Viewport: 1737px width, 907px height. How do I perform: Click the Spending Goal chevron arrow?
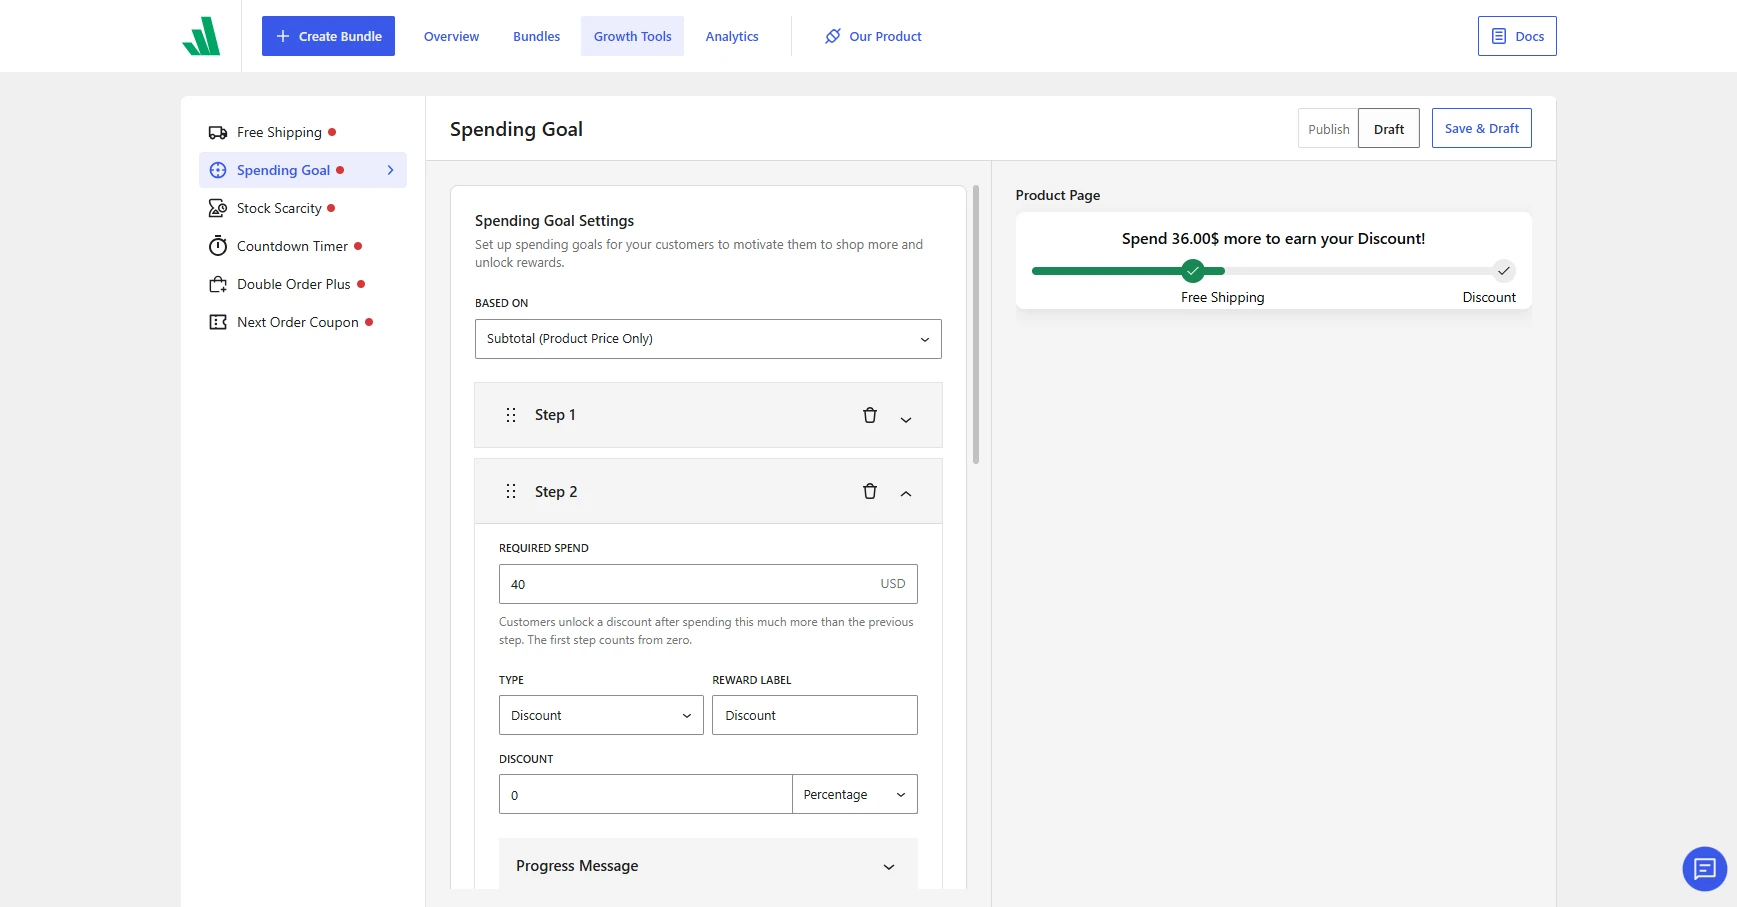[390, 170]
